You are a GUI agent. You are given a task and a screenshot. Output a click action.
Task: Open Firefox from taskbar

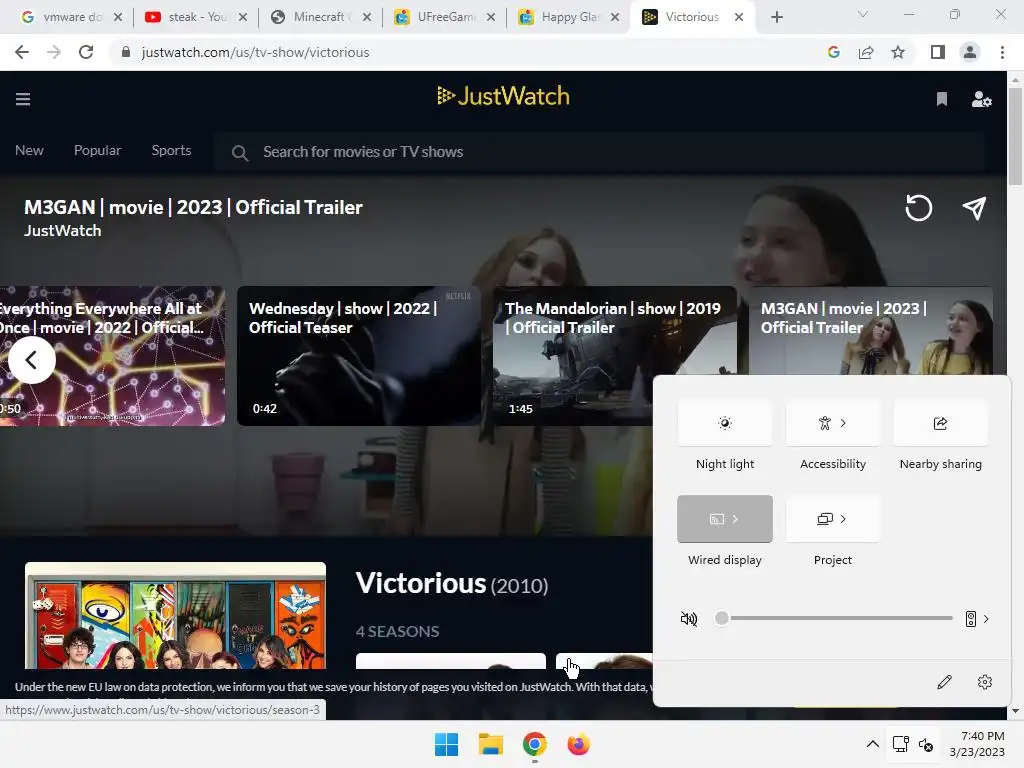click(x=578, y=744)
